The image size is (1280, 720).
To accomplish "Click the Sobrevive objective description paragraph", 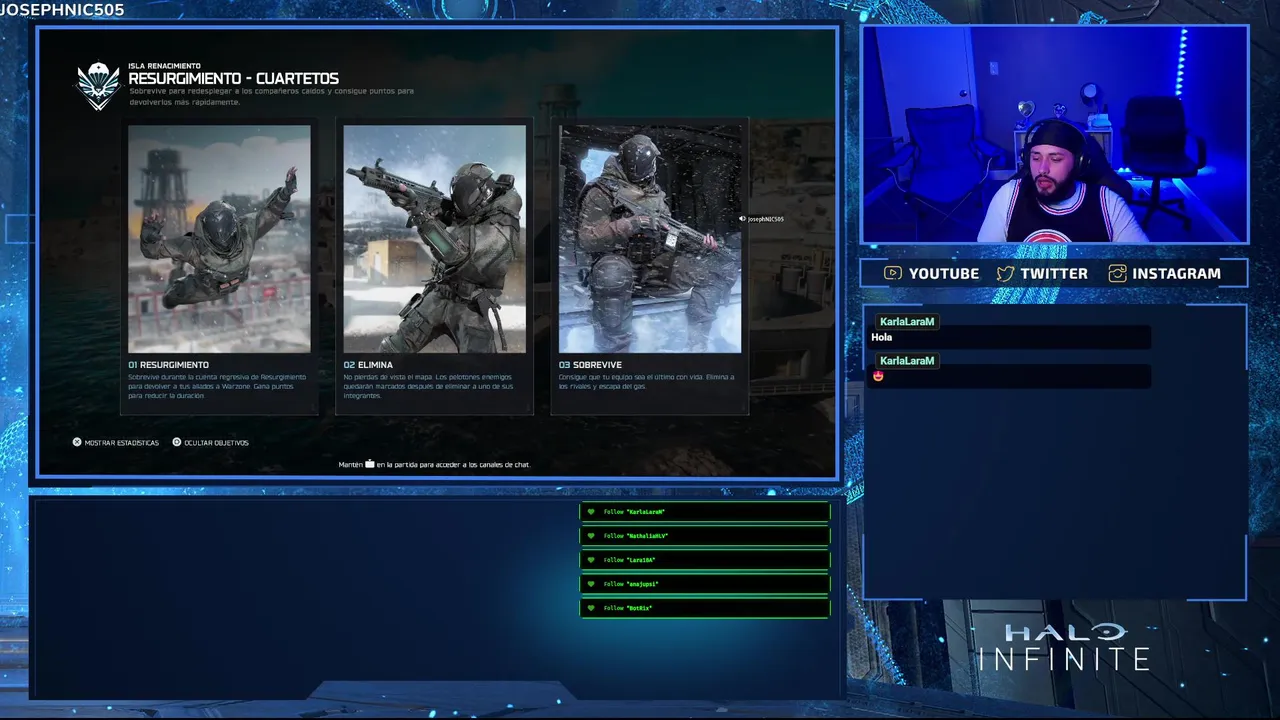I will (647, 381).
